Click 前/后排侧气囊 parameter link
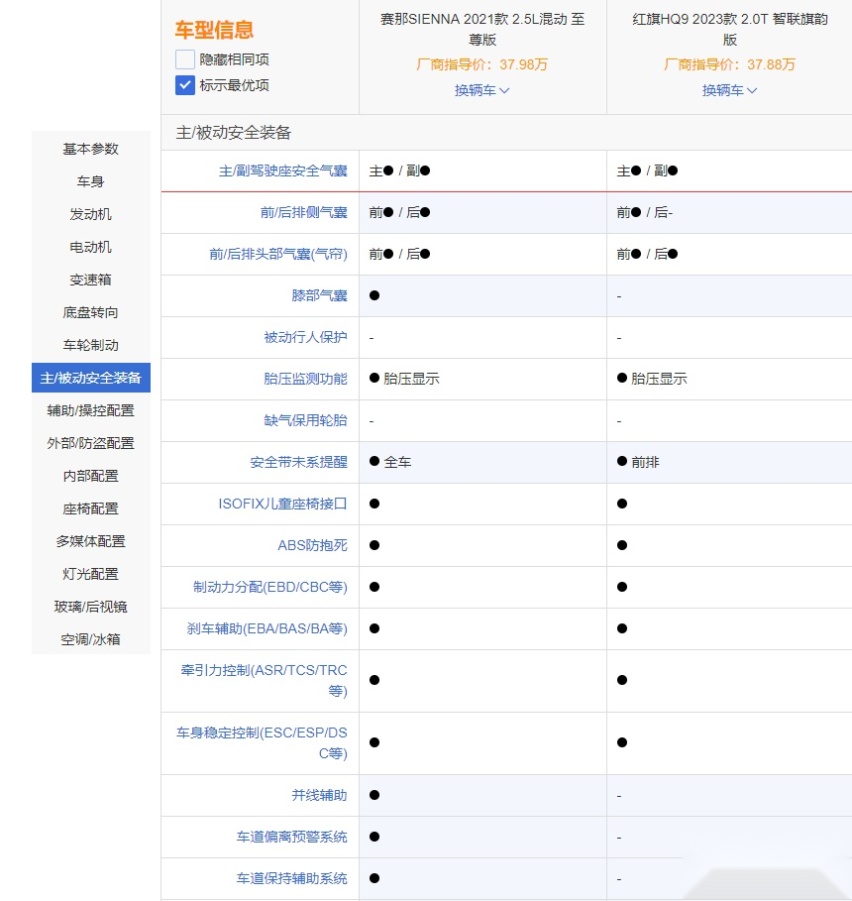Image resolution: width=852 pixels, height=901 pixels. [x=304, y=213]
